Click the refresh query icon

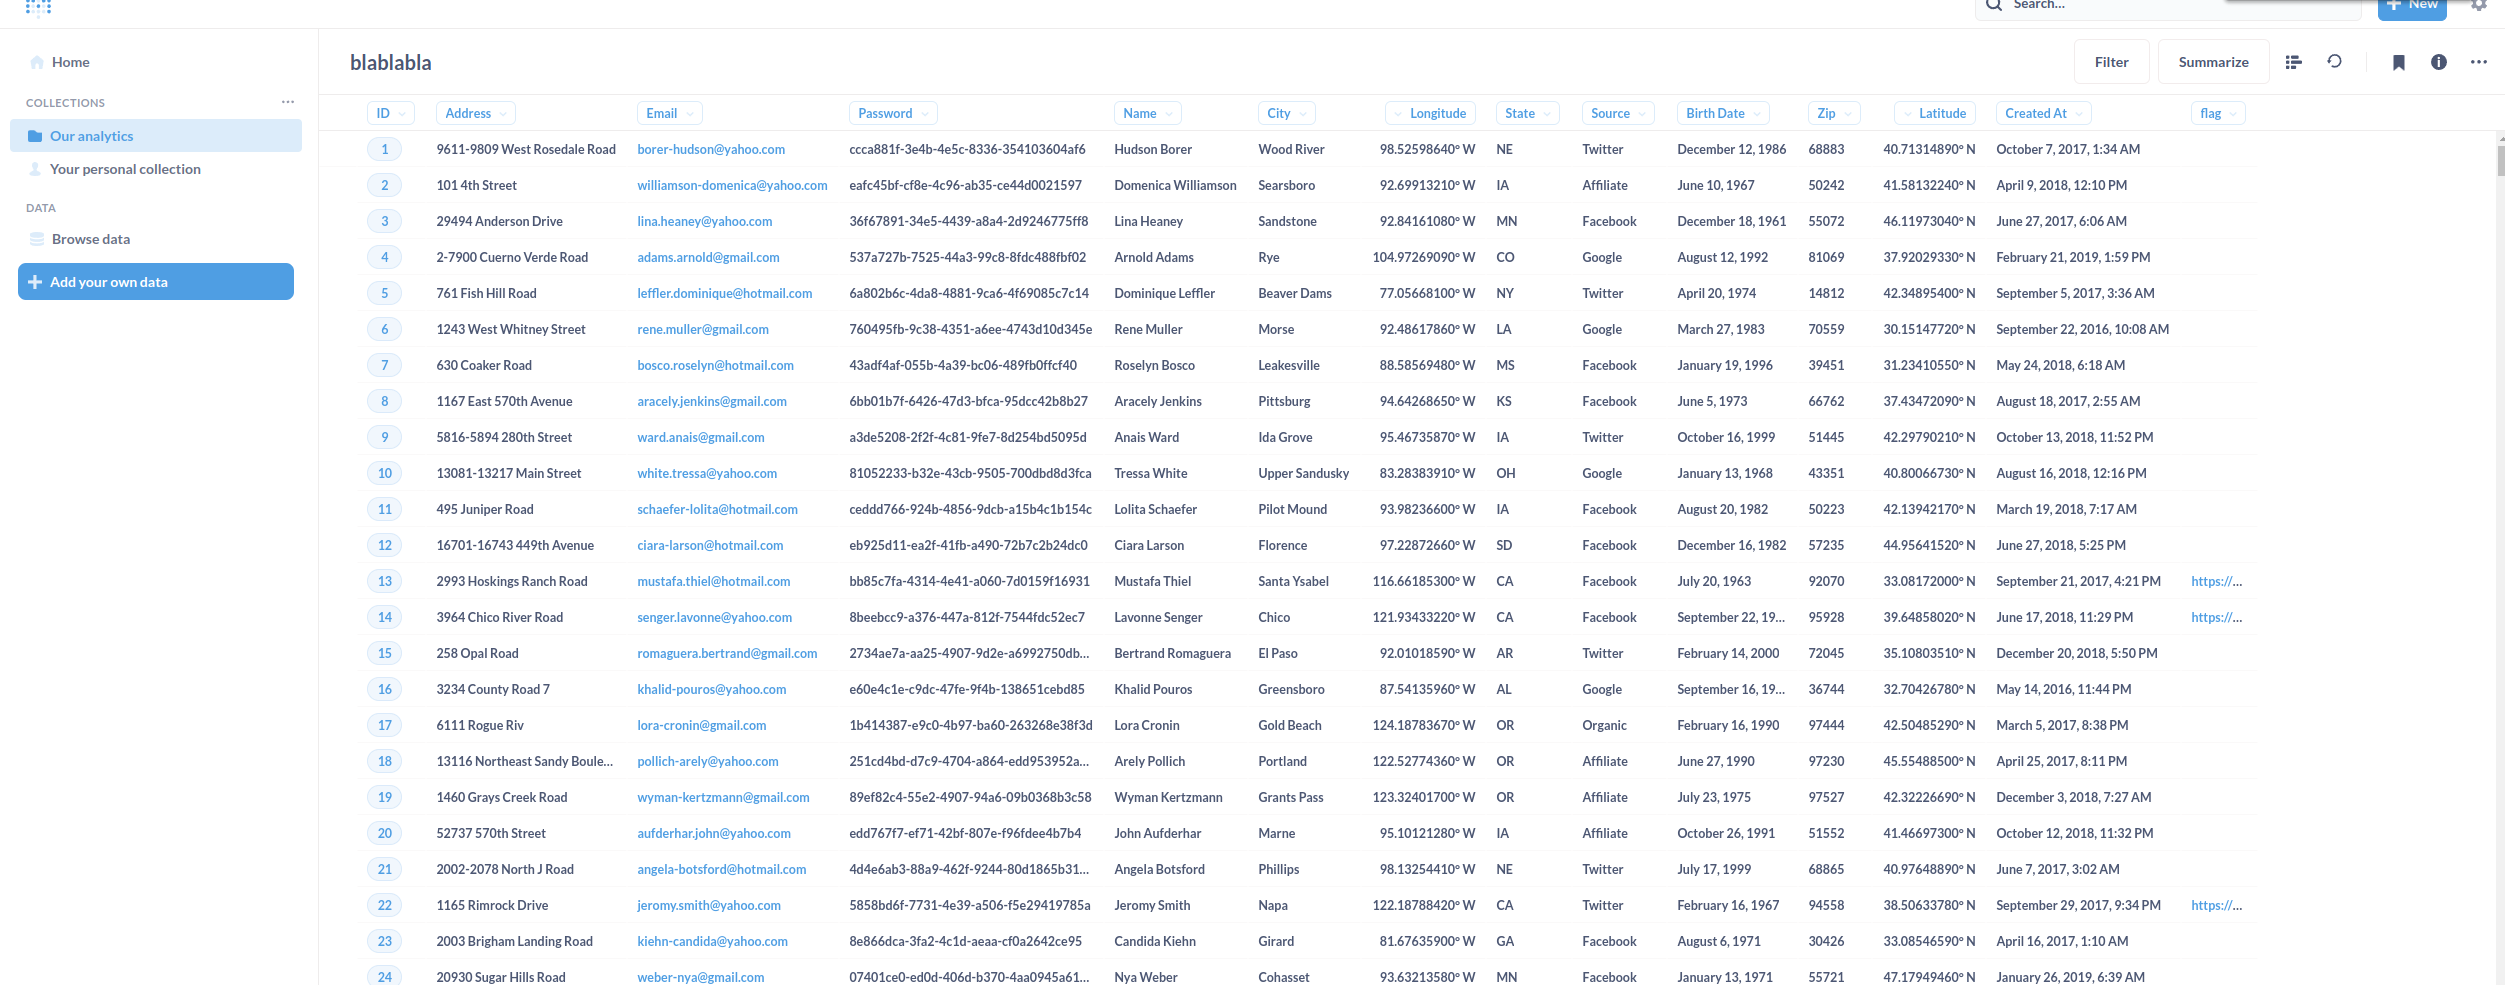point(2334,61)
